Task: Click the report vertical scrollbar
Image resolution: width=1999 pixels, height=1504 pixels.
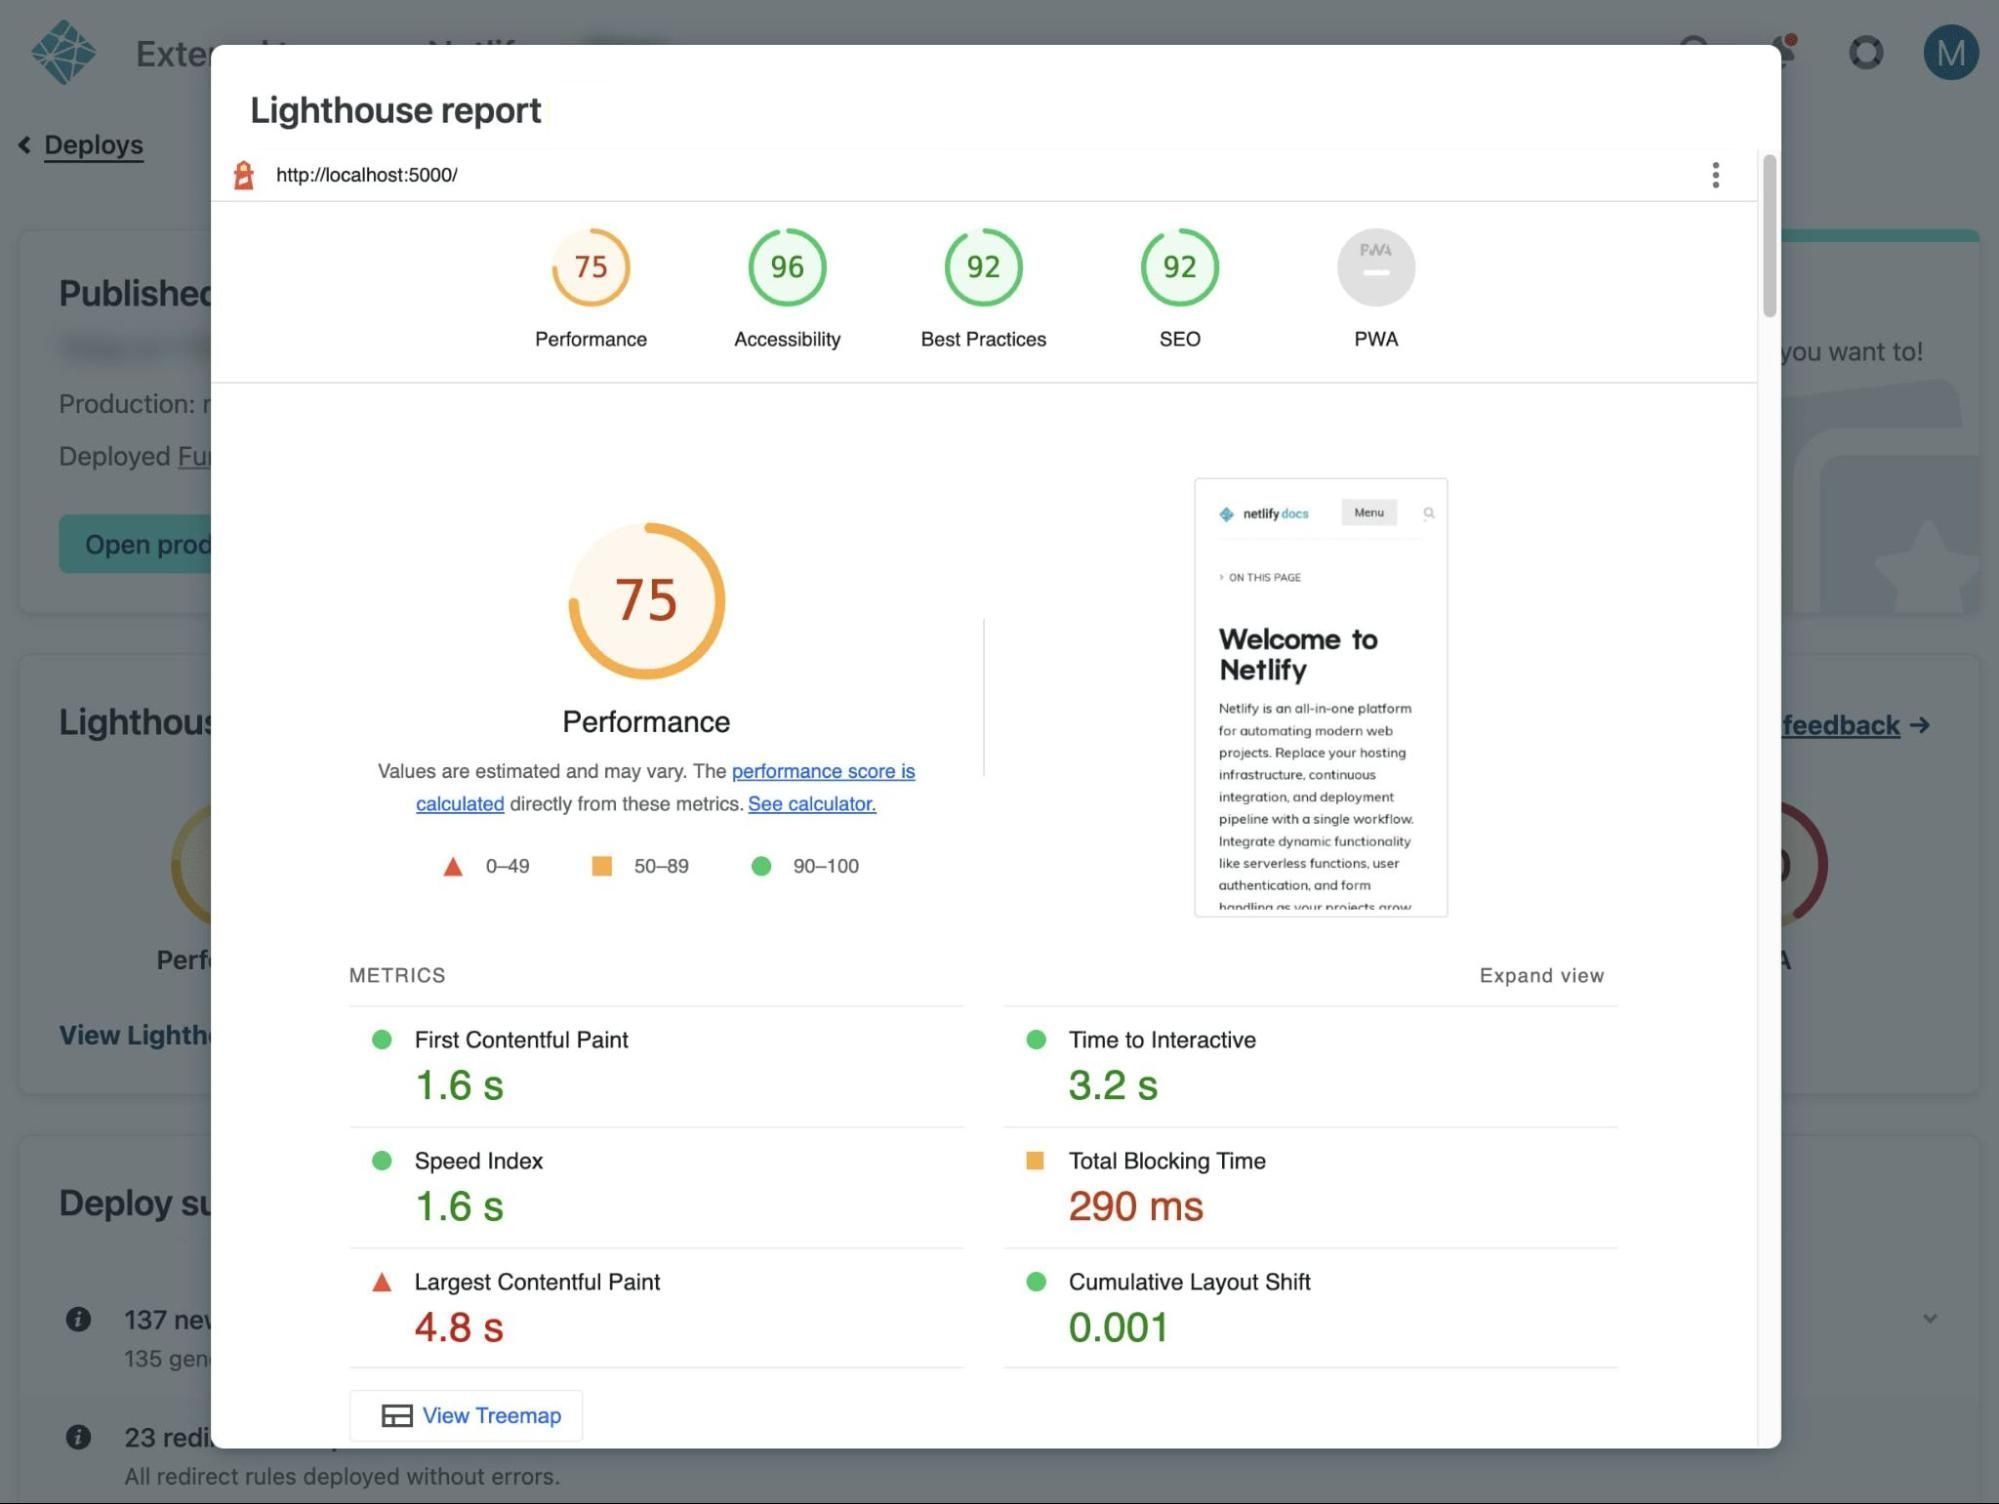Action: click(1769, 236)
